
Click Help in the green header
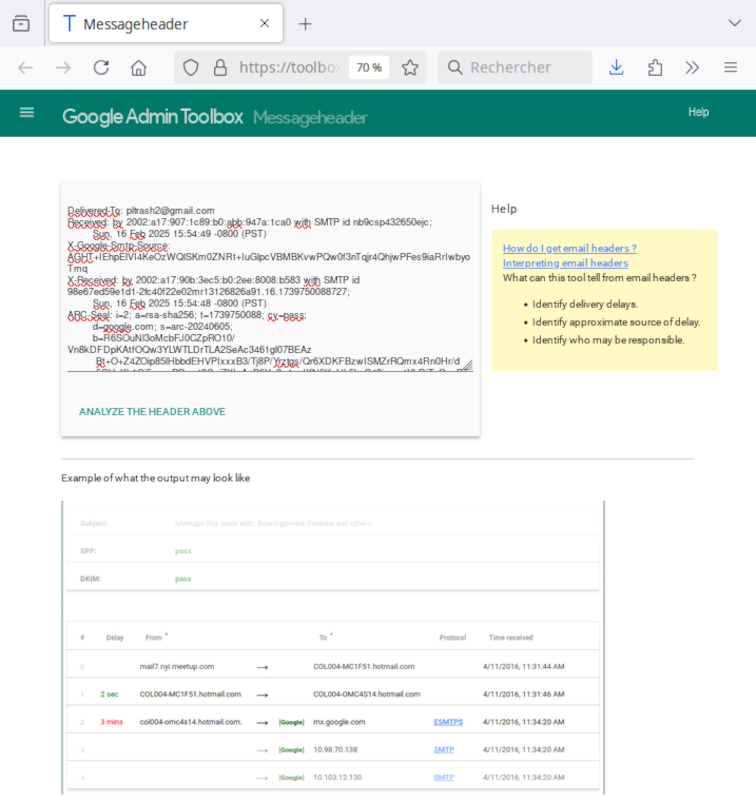[698, 112]
